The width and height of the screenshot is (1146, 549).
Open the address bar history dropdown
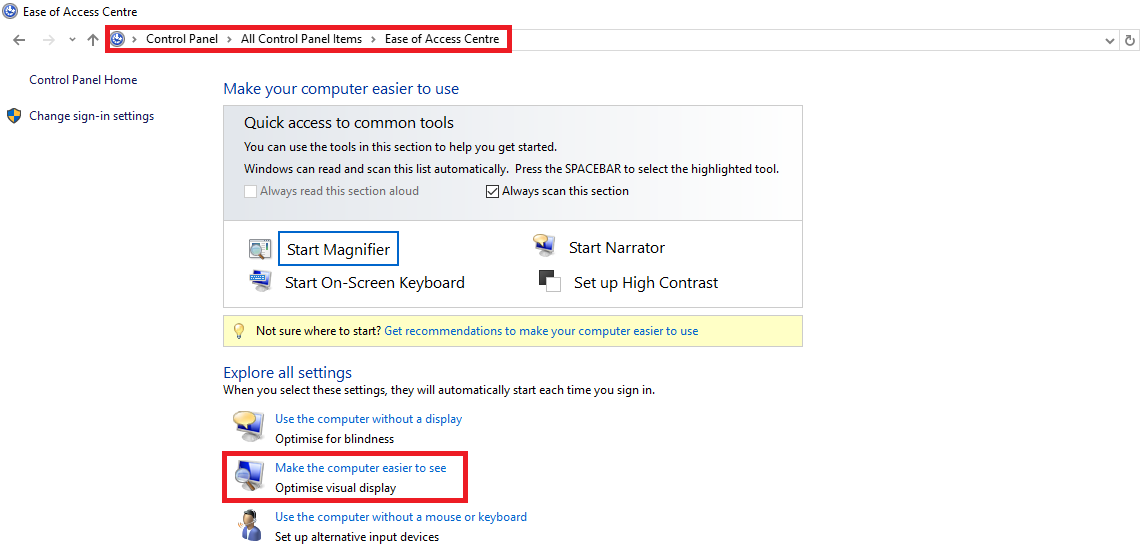click(x=1110, y=40)
